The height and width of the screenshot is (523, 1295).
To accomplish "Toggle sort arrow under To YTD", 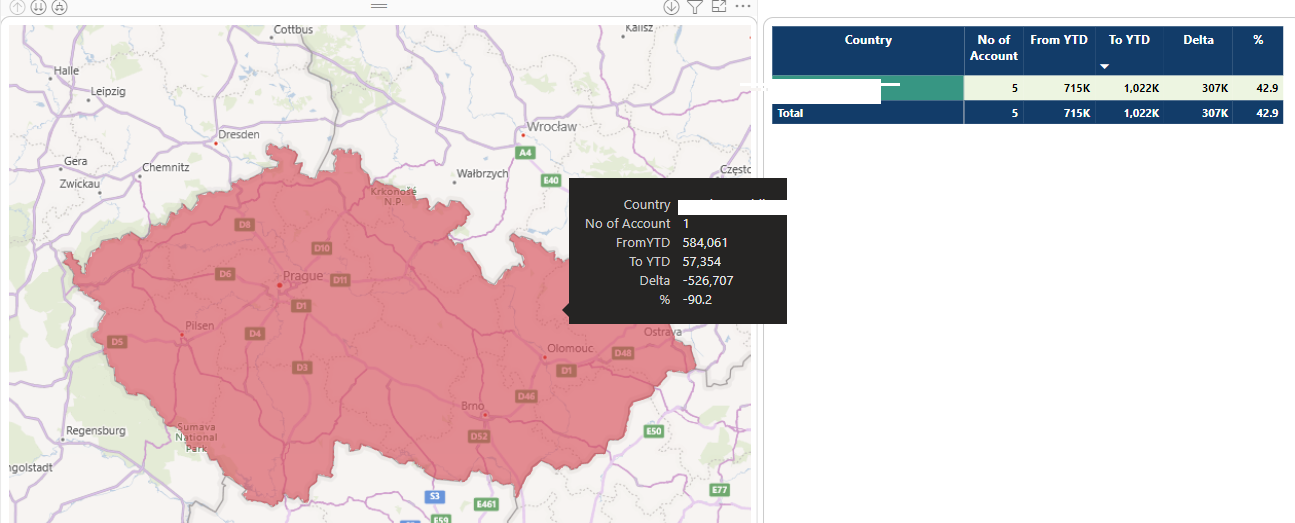I will point(1105,67).
